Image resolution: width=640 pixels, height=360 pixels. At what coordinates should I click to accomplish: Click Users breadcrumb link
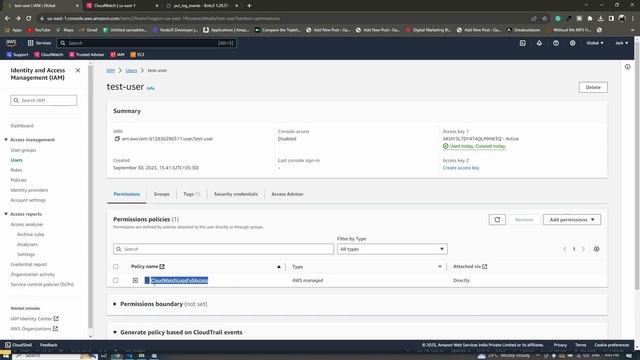pos(131,70)
